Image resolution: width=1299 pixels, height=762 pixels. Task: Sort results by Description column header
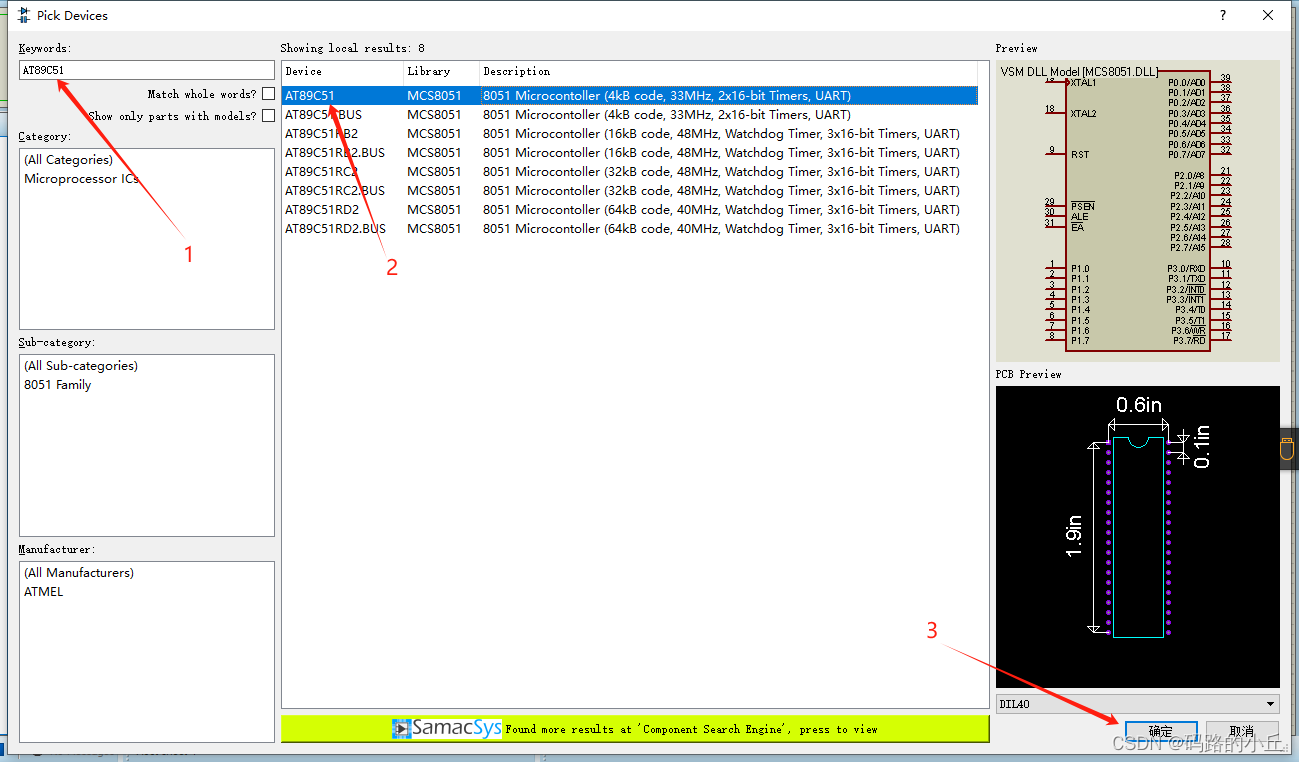pos(728,72)
